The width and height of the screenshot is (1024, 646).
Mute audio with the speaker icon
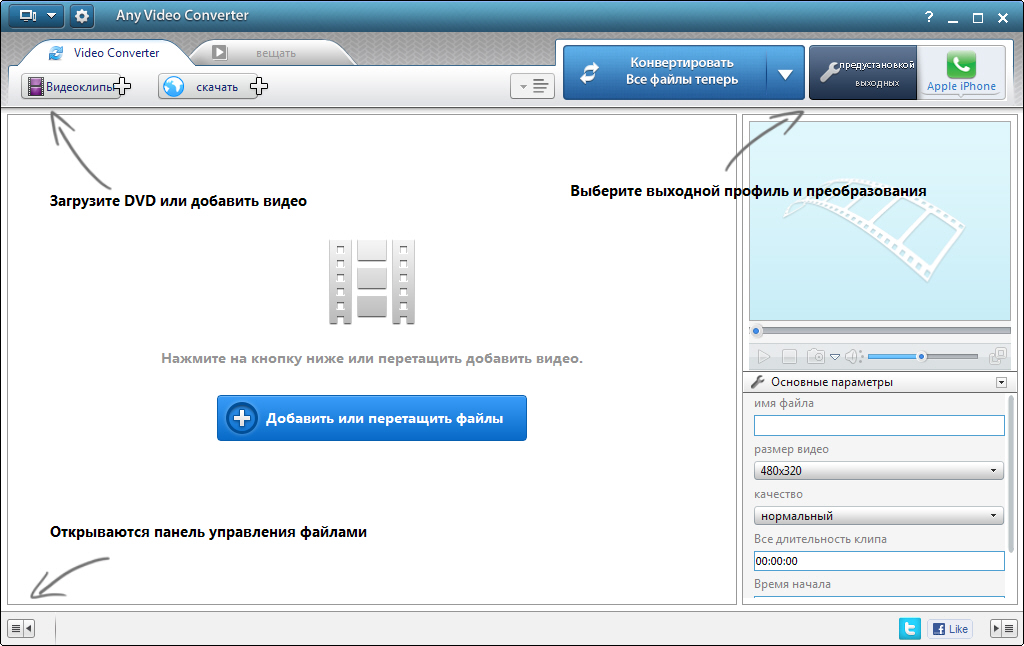[x=852, y=356]
